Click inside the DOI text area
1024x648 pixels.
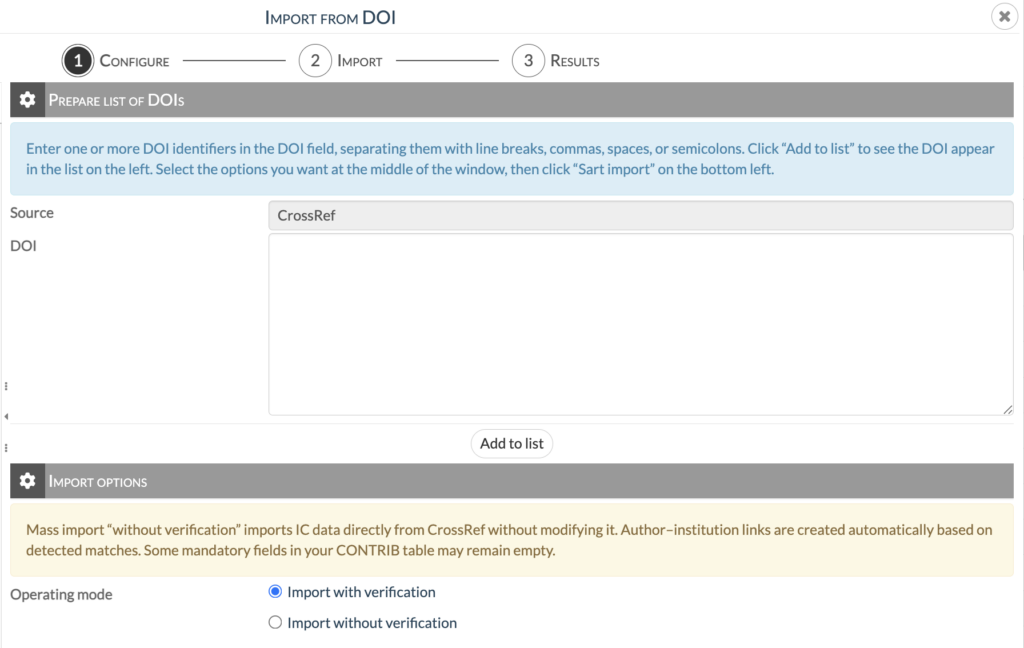tap(640, 324)
